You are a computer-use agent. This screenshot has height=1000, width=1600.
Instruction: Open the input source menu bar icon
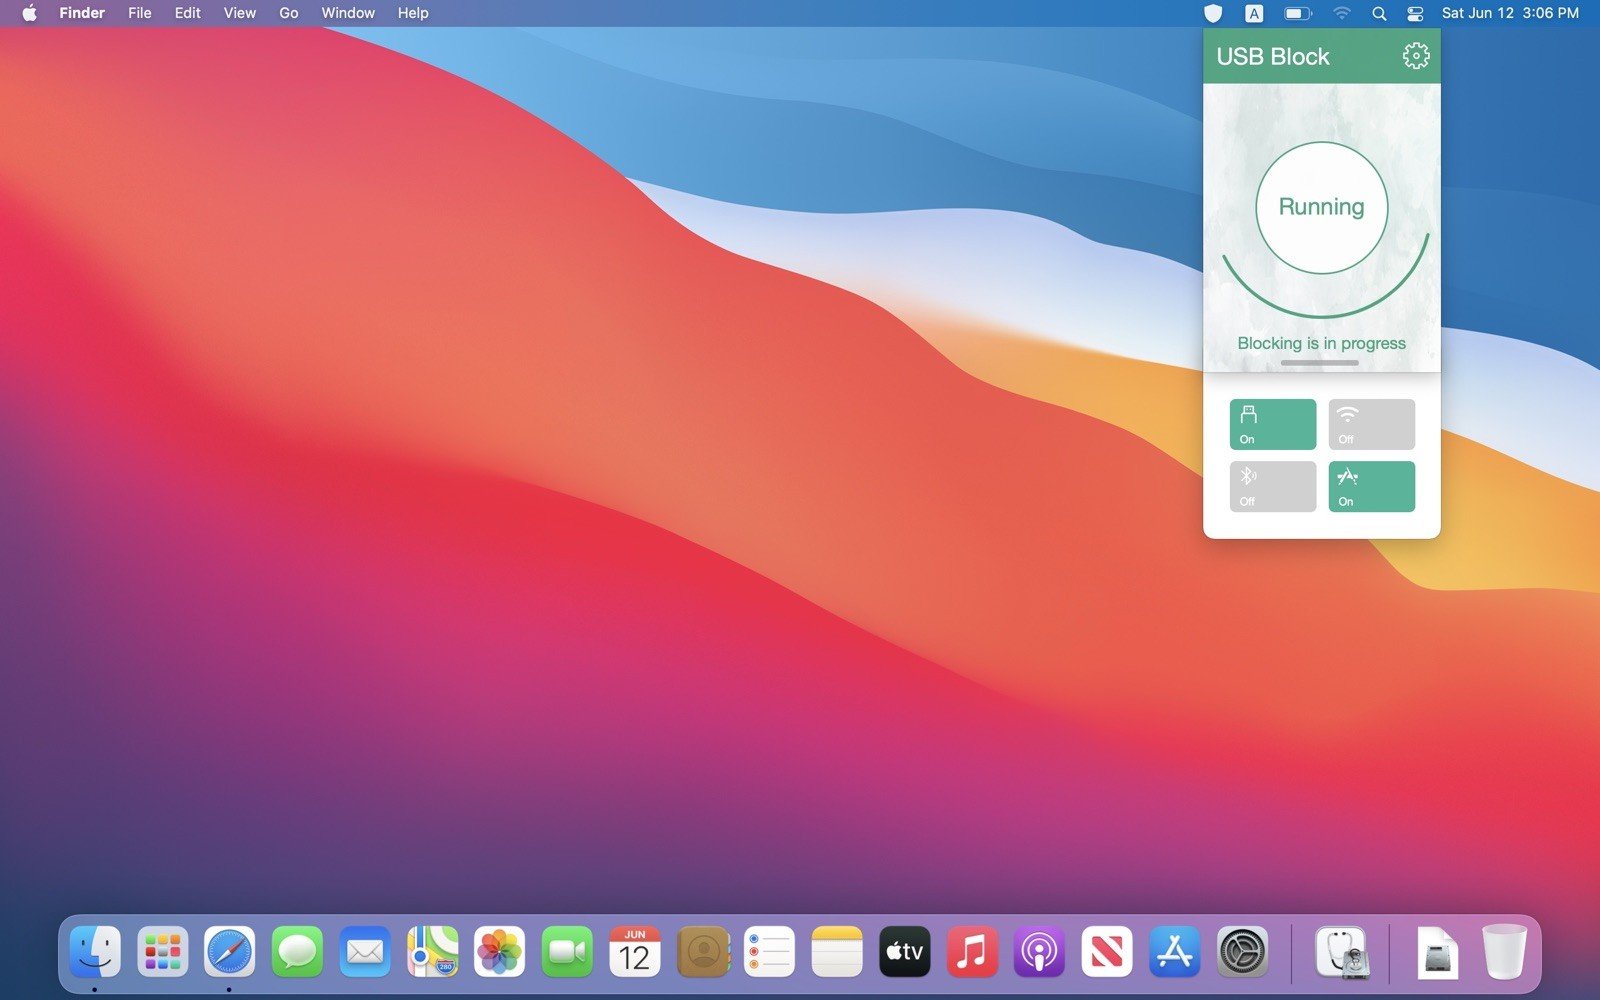1254,13
